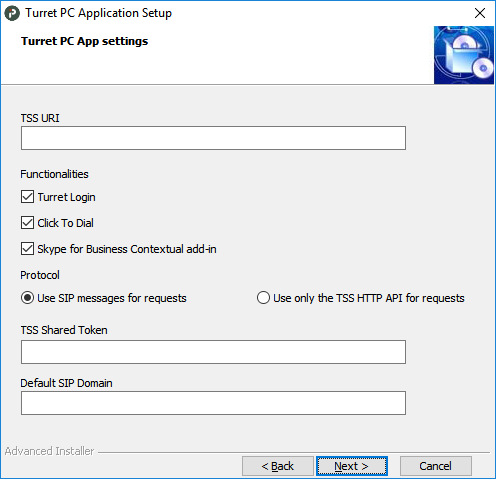The image size is (496, 479).
Task: Click the Functionalities label
Action: coord(54,174)
